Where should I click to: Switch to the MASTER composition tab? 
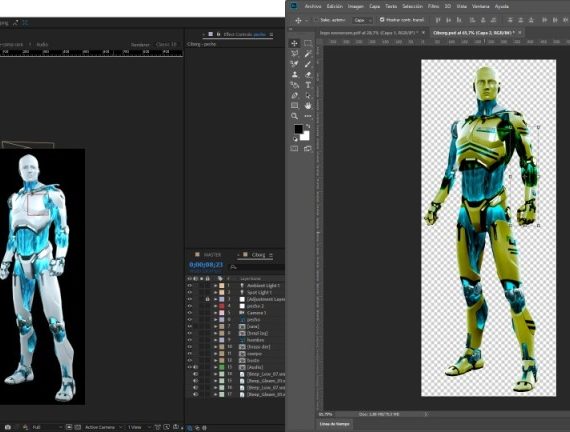click(212, 255)
